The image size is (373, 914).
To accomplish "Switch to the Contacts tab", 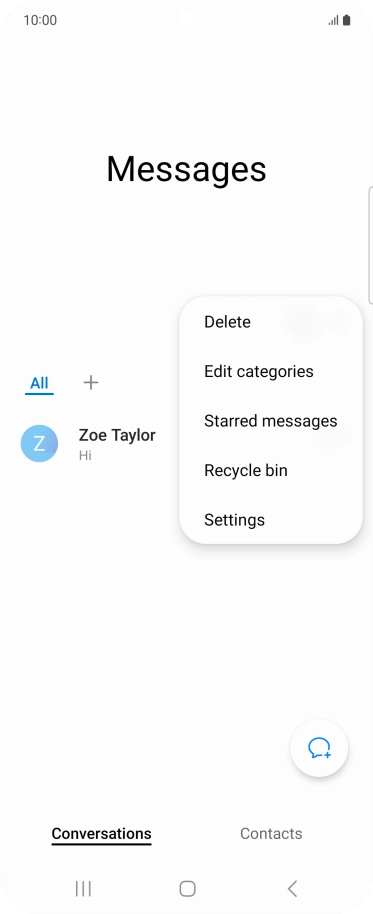I will click(271, 834).
